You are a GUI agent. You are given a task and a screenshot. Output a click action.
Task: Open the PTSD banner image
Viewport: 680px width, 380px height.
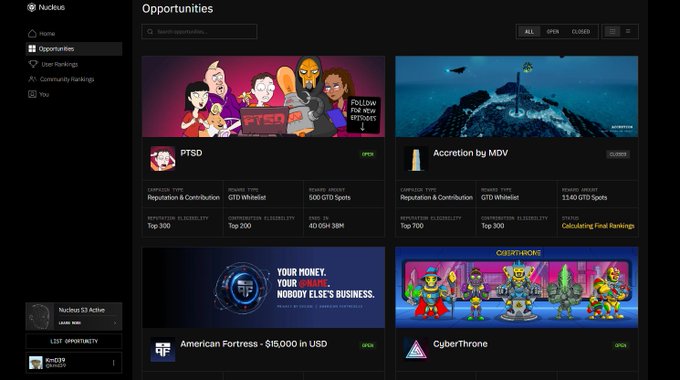tap(263, 96)
